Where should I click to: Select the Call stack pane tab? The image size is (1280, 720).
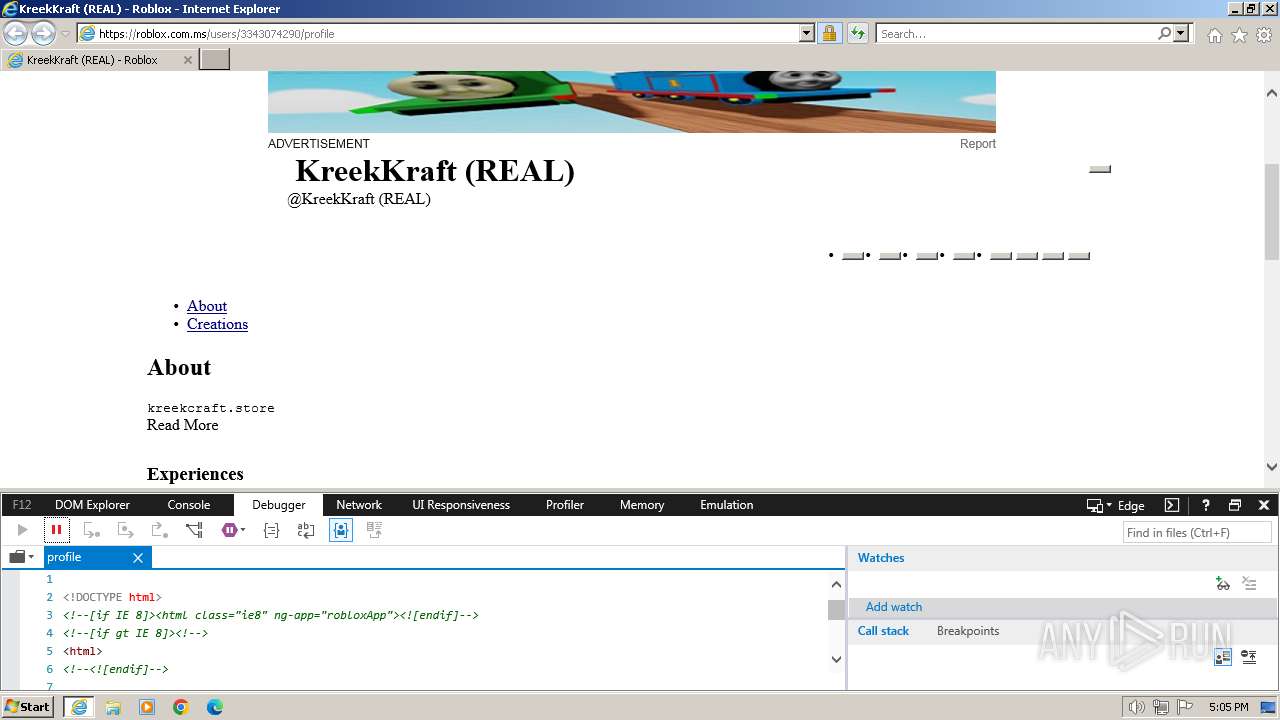883,631
